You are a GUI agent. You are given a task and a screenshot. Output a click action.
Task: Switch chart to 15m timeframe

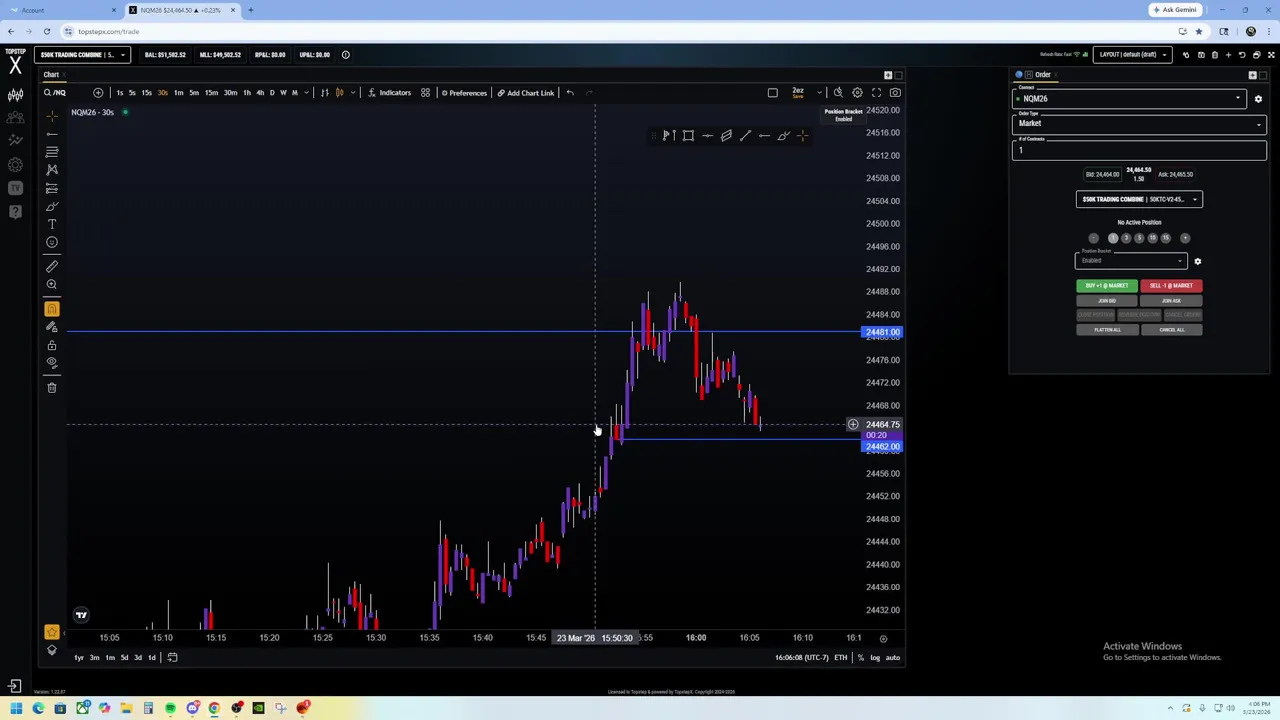click(x=211, y=93)
